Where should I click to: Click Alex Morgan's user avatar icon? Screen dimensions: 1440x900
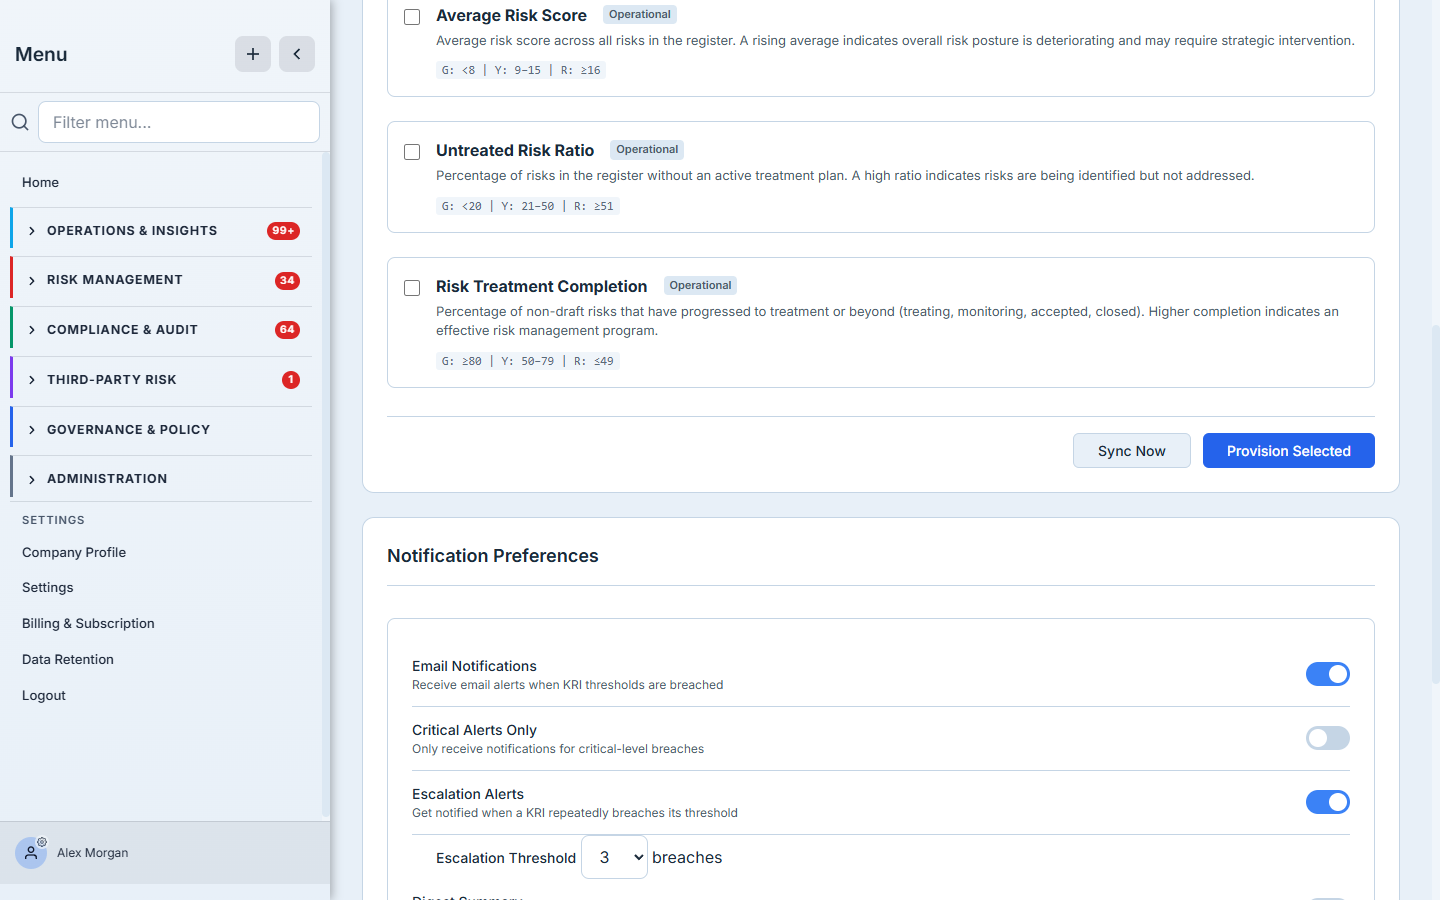tap(31, 853)
